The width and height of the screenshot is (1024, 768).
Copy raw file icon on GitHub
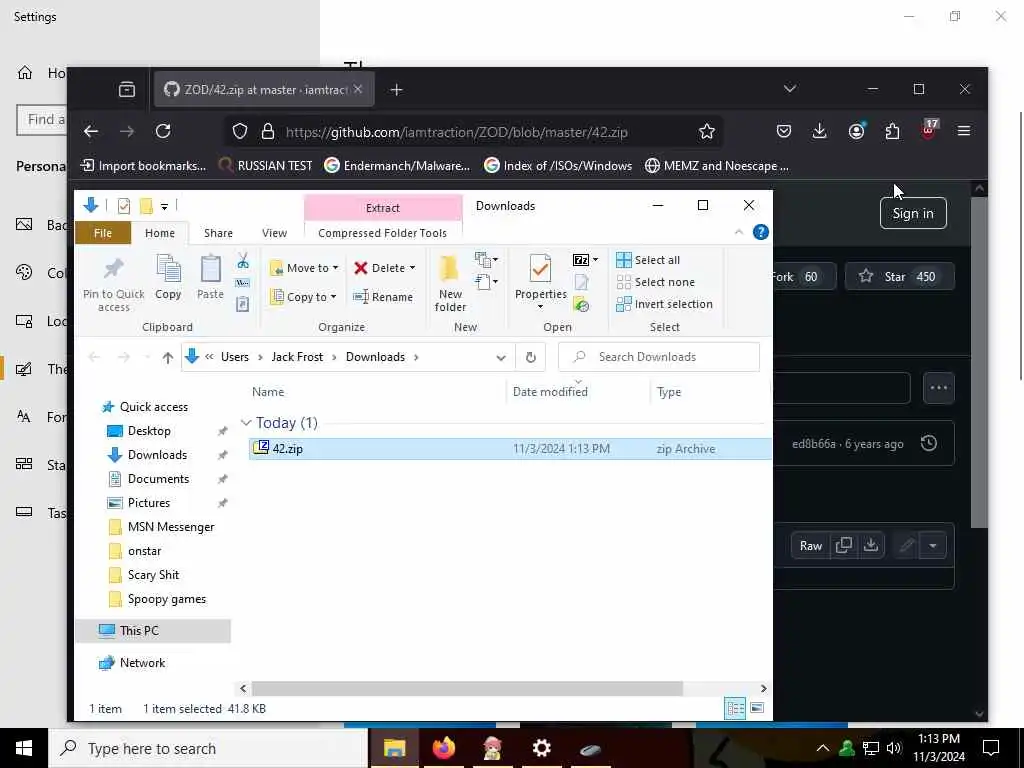click(x=844, y=545)
